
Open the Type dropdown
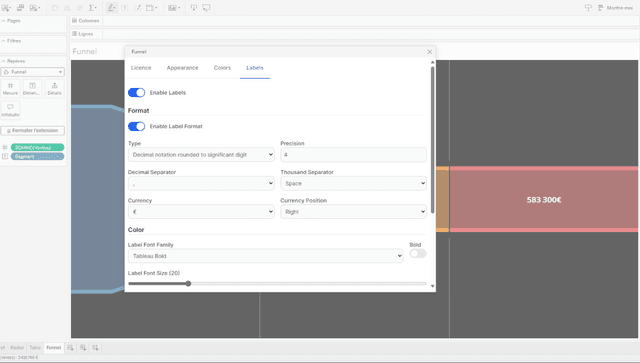201,155
